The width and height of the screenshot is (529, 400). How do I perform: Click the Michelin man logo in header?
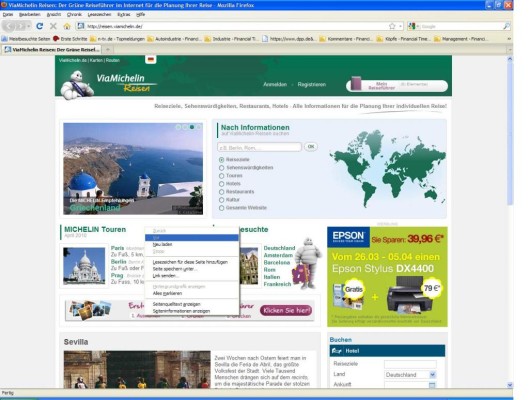[x=77, y=84]
